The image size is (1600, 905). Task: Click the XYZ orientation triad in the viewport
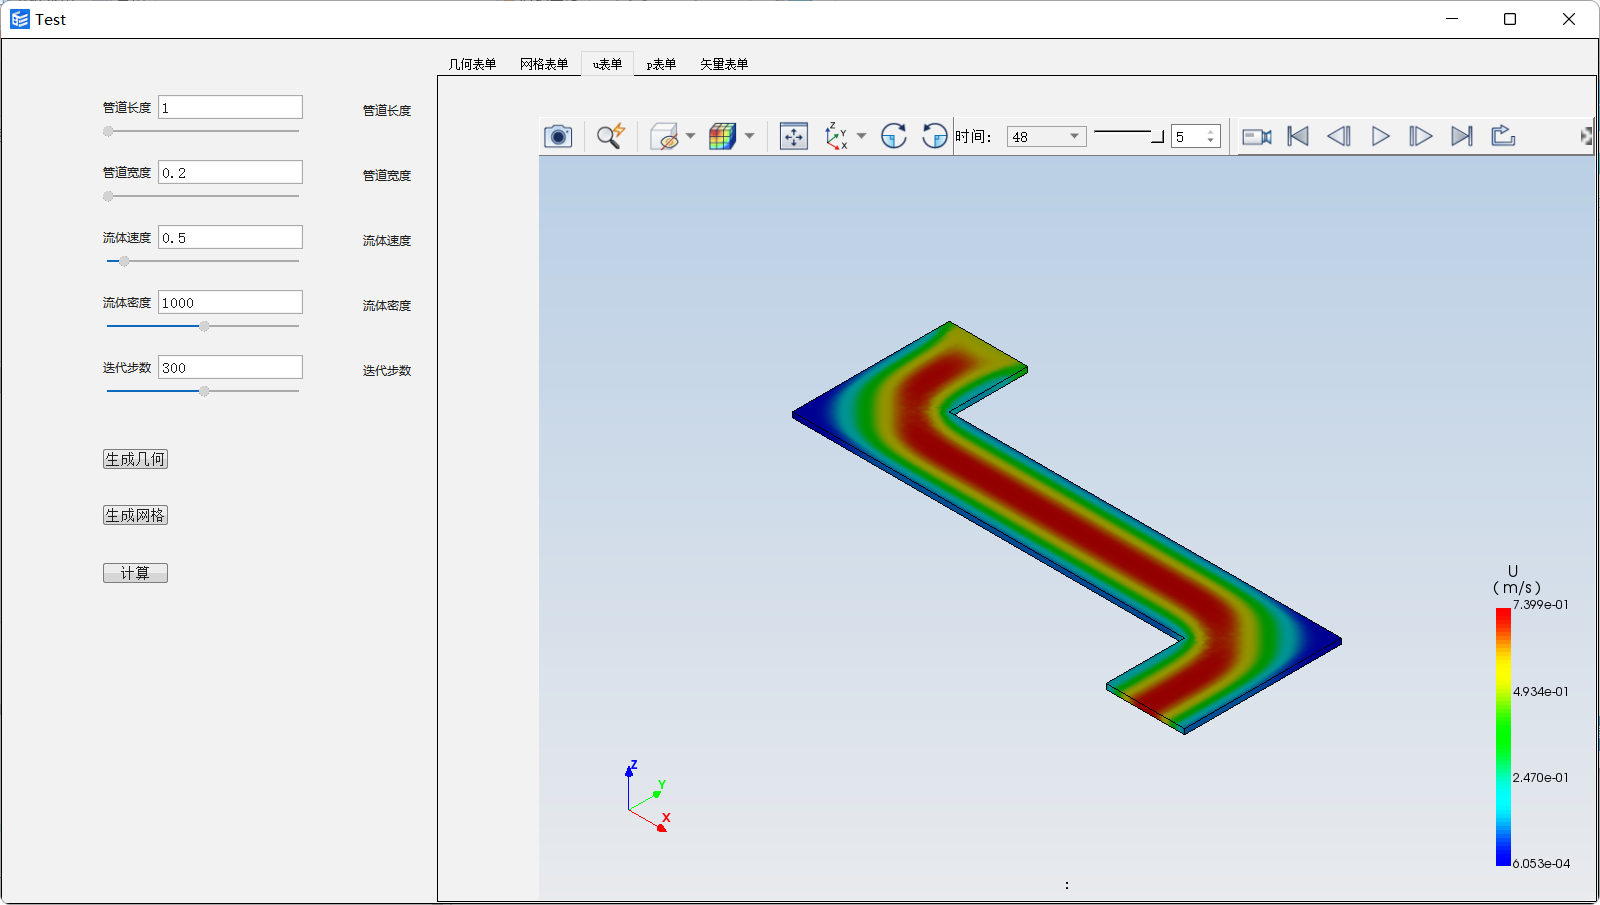click(x=647, y=797)
